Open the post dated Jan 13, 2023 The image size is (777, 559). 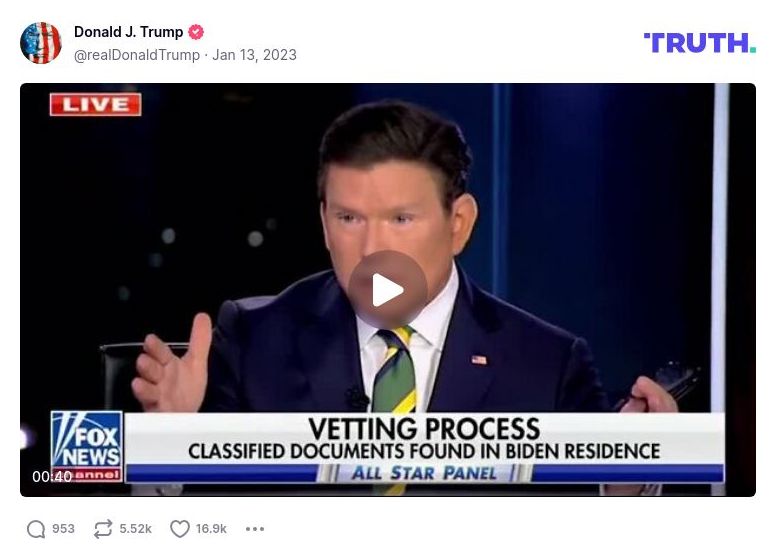(254, 55)
